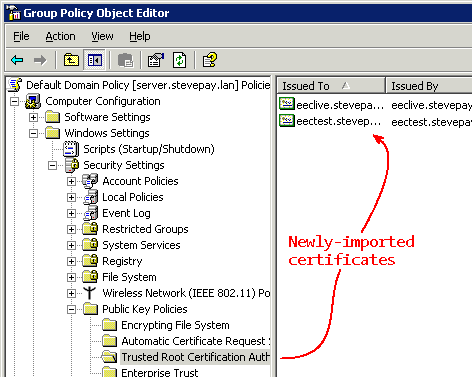The width and height of the screenshot is (472, 377).
Task: Click the Registry locked folder icon
Action: [90, 261]
